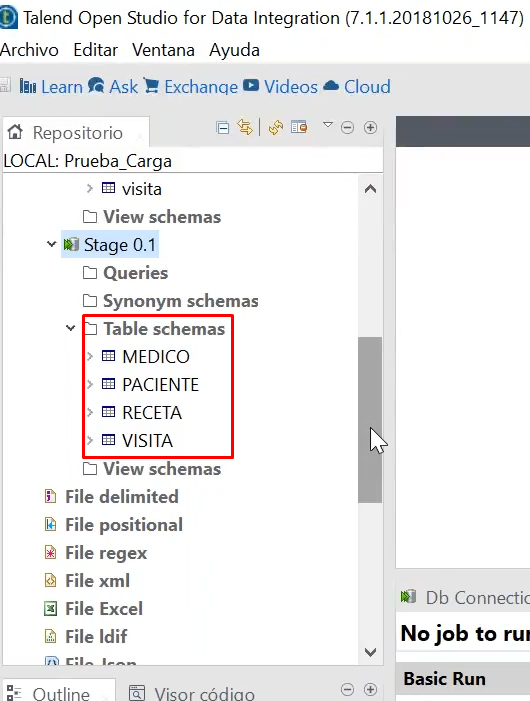
Task: Click the File positional icon
Action: pyautogui.click(x=50, y=524)
